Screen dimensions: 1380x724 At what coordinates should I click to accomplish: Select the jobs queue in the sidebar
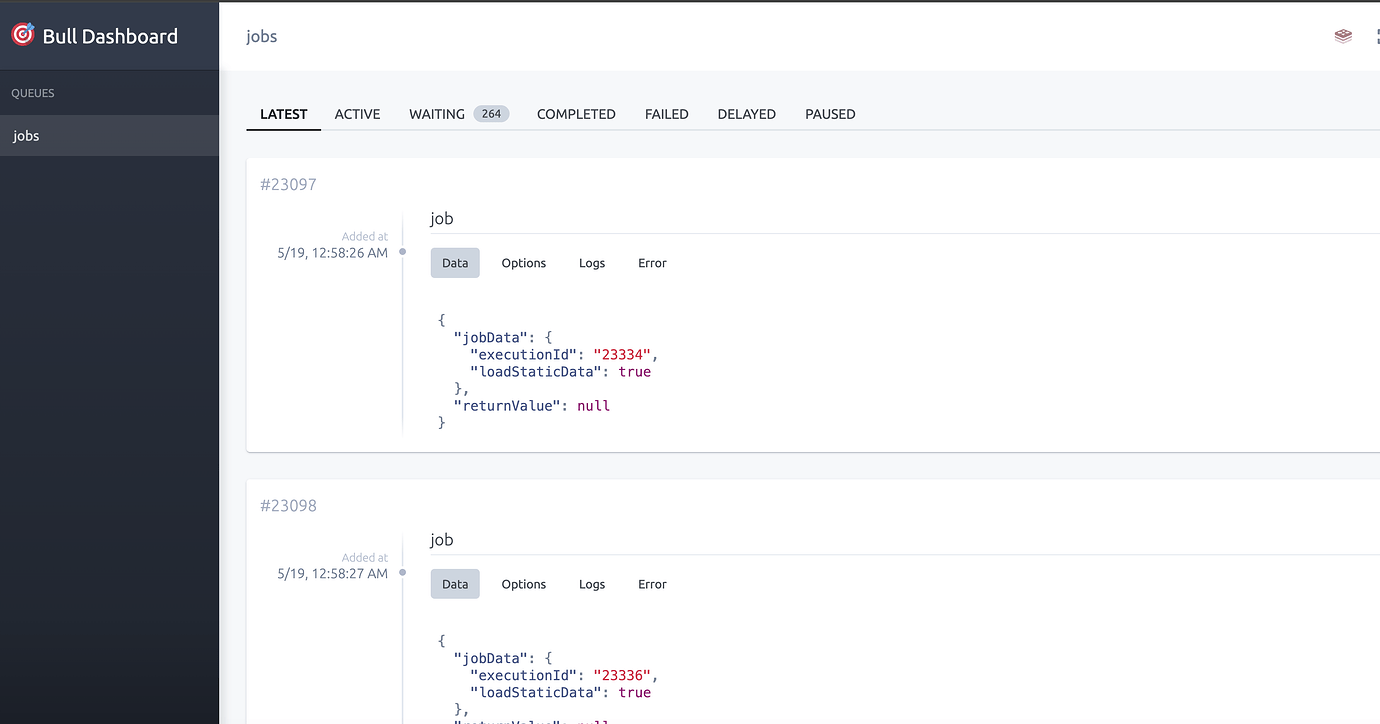[x=26, y=135]
